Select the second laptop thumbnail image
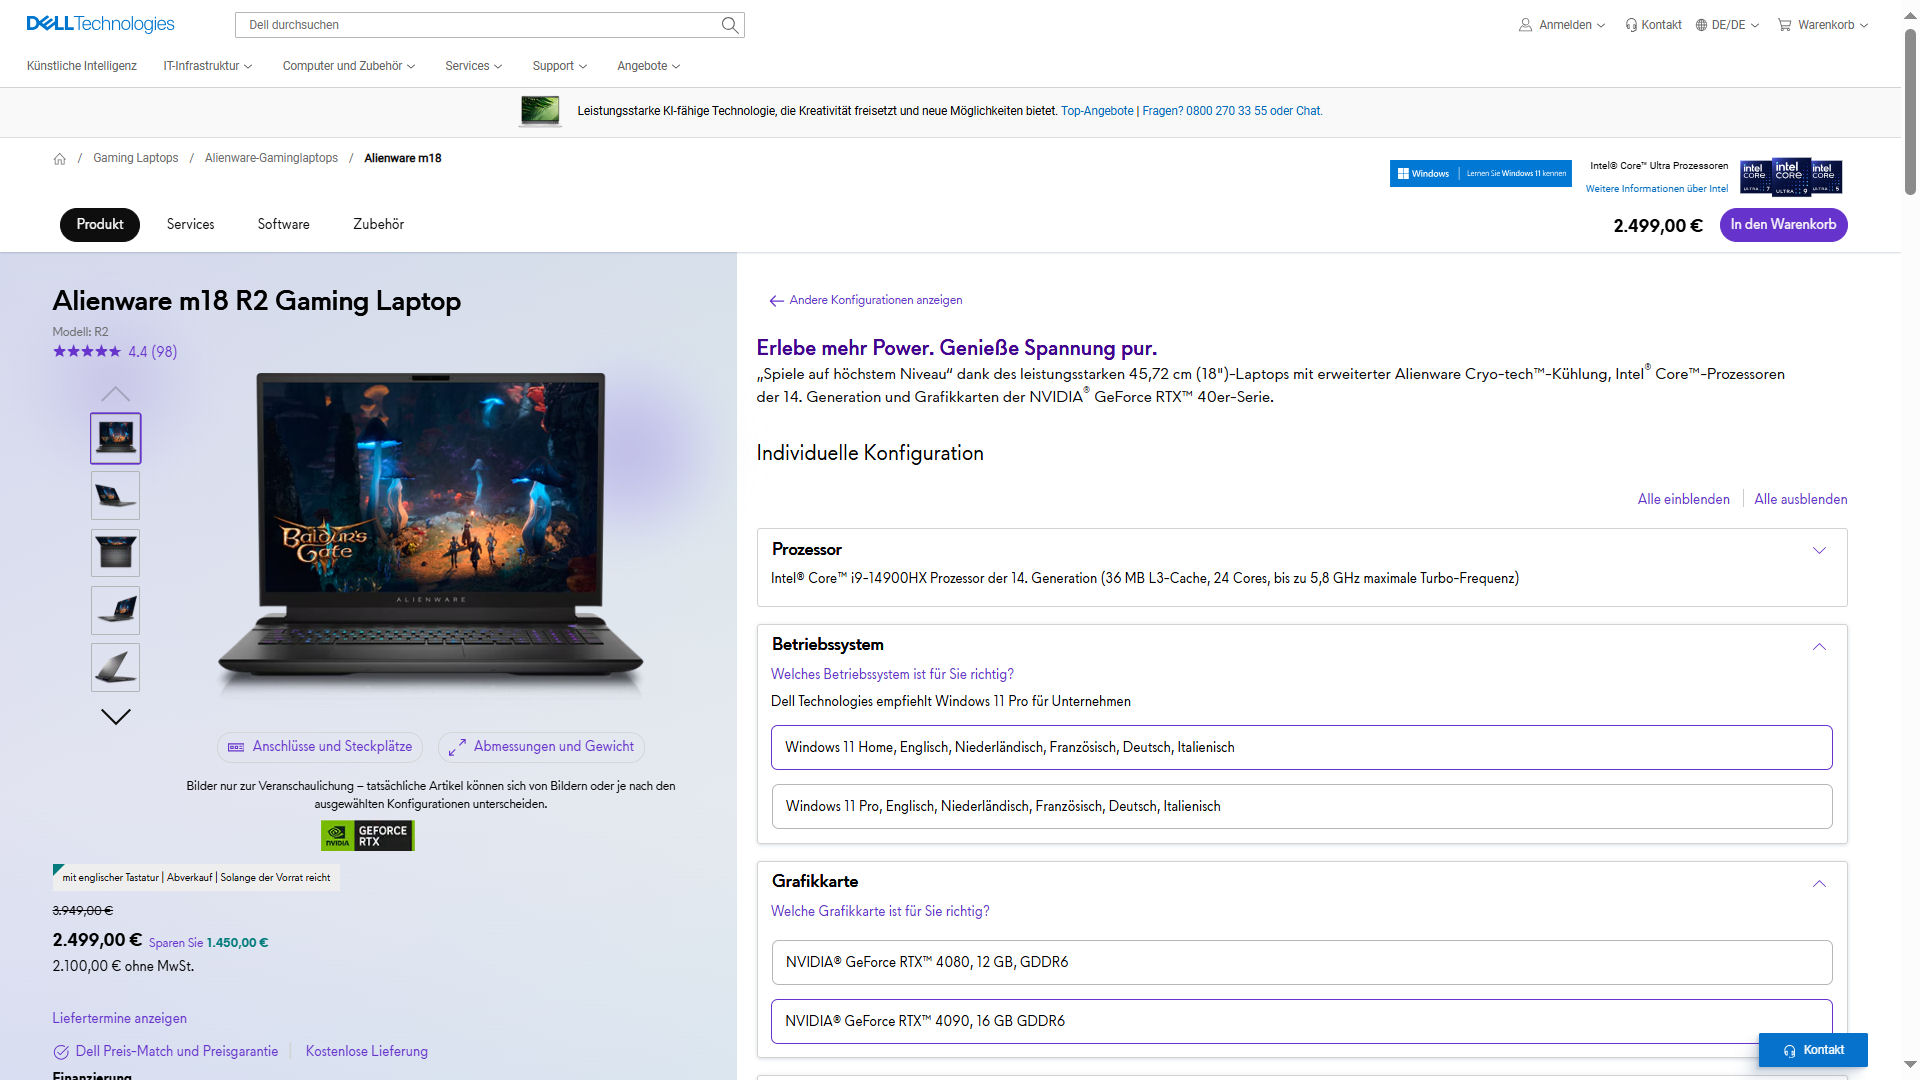1920x1080 pixels. coord(116,496)
